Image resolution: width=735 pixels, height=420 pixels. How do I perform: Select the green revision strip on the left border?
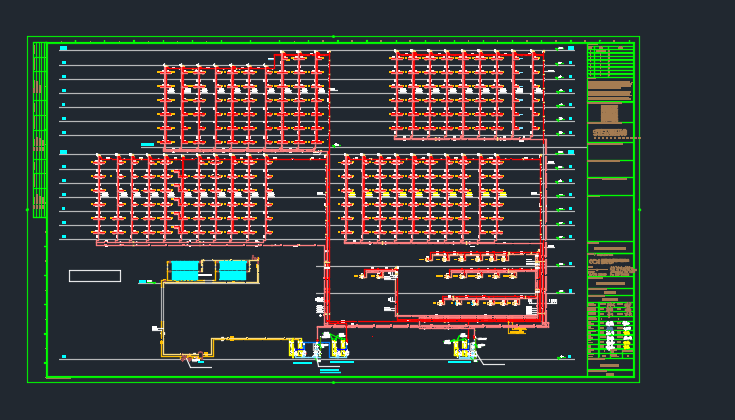[40, 130]
